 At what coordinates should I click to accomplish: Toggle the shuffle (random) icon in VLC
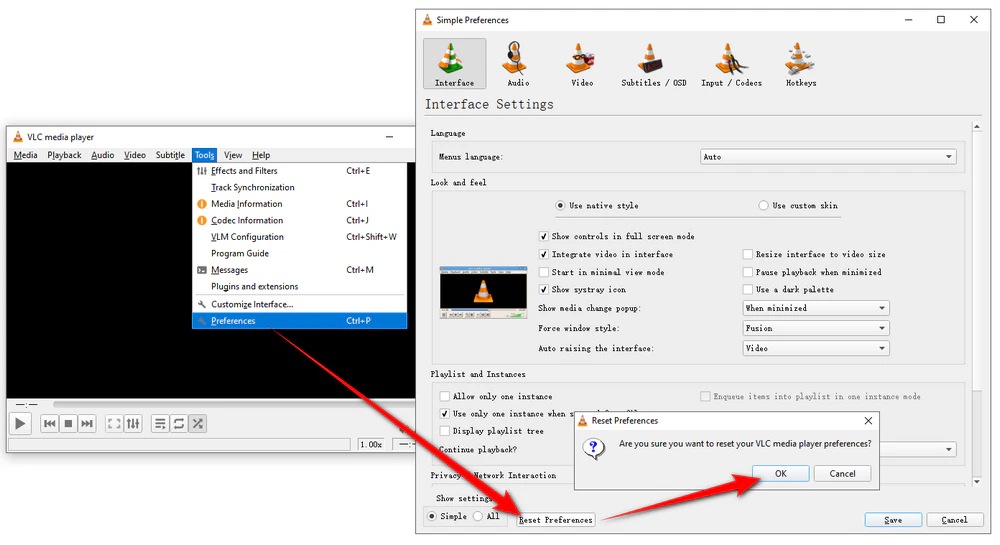(198, 423)
